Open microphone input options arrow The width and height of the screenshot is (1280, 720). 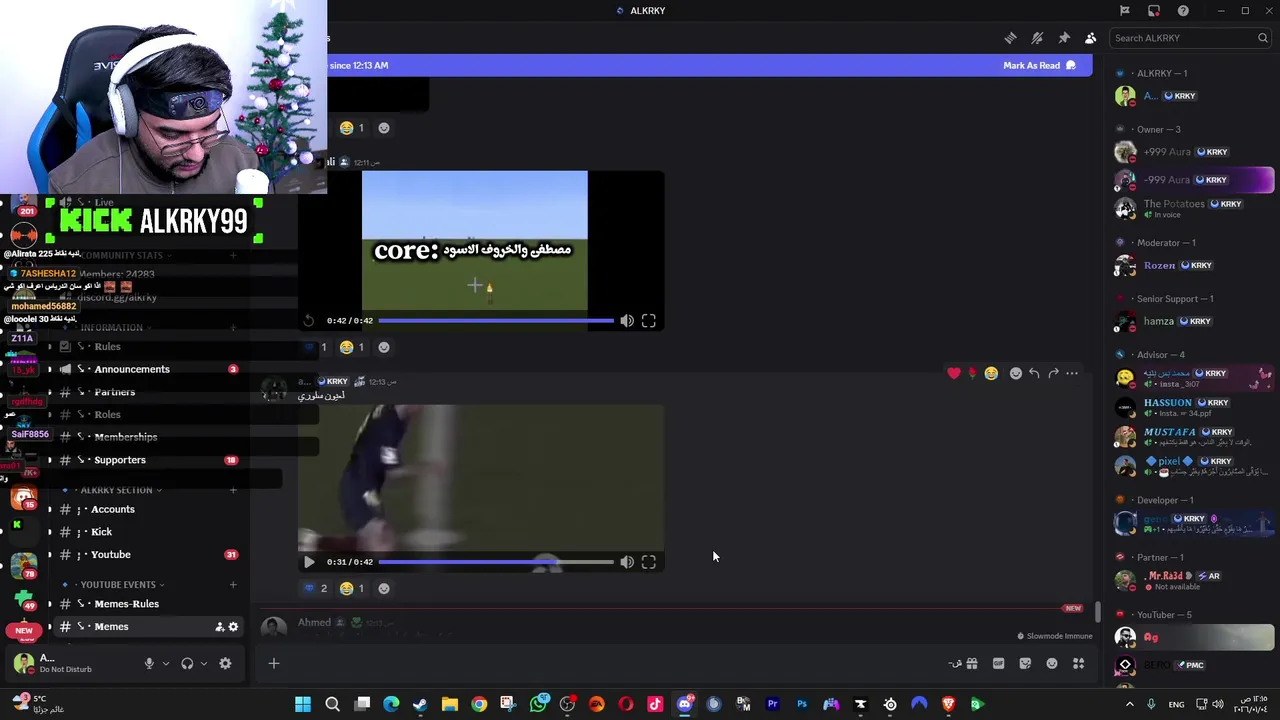(166, 663)
